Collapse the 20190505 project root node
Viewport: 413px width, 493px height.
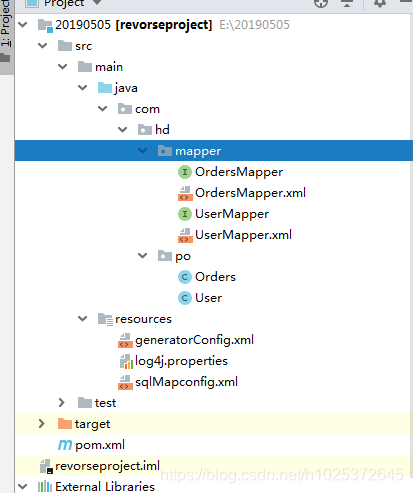coord(23,25)
